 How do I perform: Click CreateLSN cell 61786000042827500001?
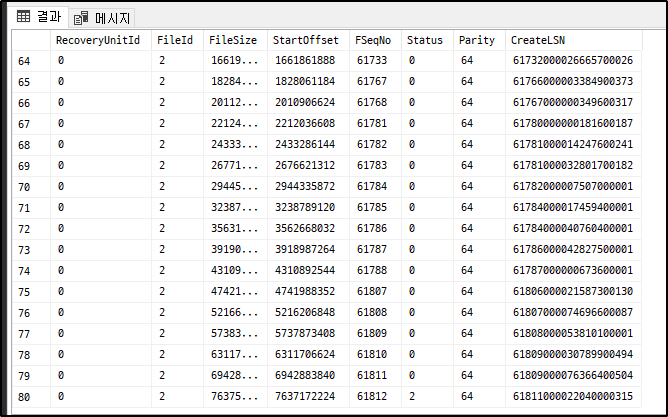pyautogui.click(x=573, y=249)
